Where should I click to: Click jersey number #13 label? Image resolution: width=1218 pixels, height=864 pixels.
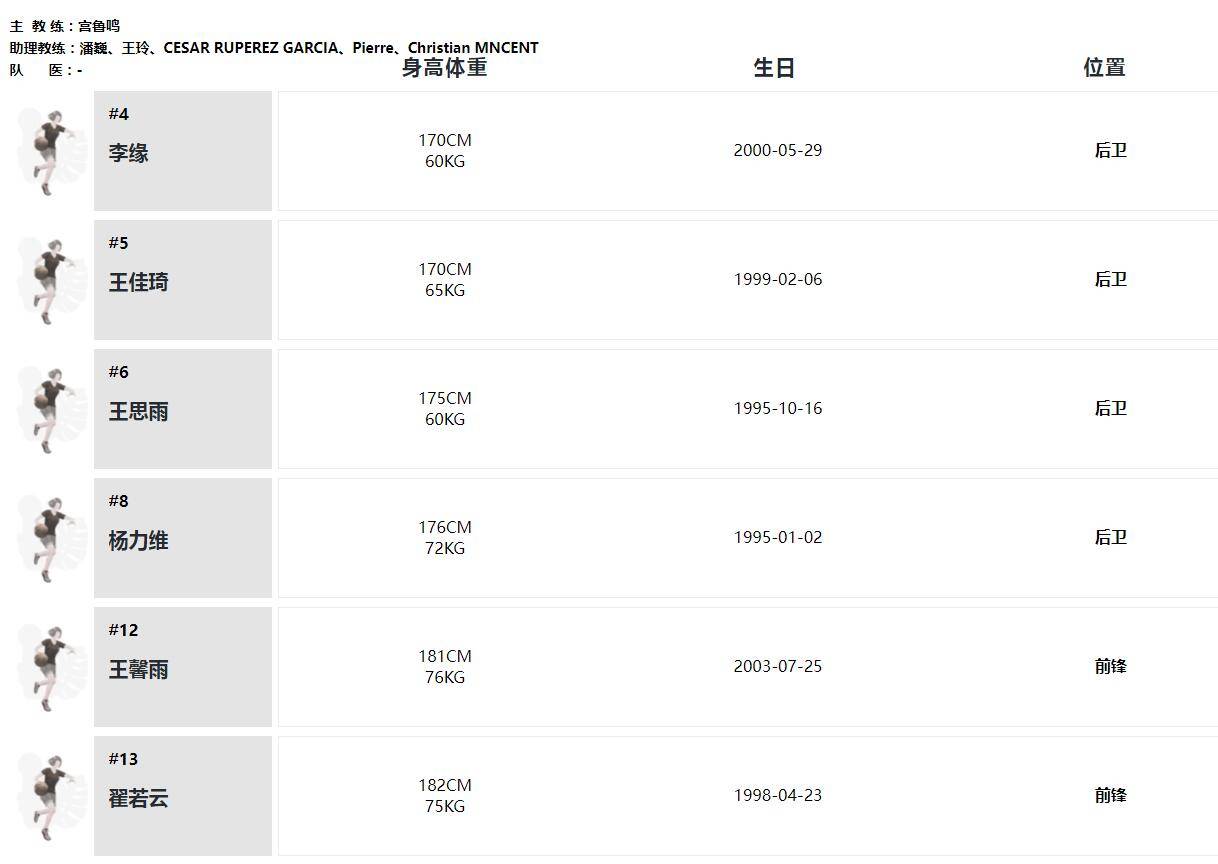click(124, 759)
